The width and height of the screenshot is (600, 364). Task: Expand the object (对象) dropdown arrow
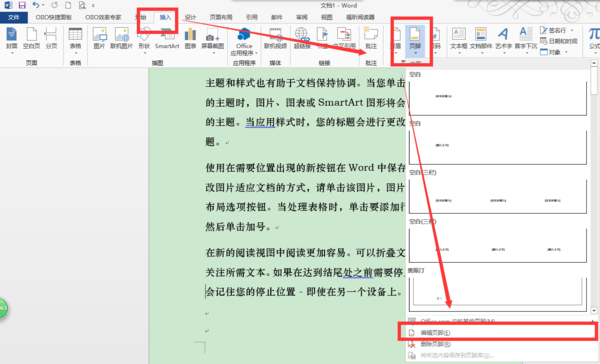[566, 52]
